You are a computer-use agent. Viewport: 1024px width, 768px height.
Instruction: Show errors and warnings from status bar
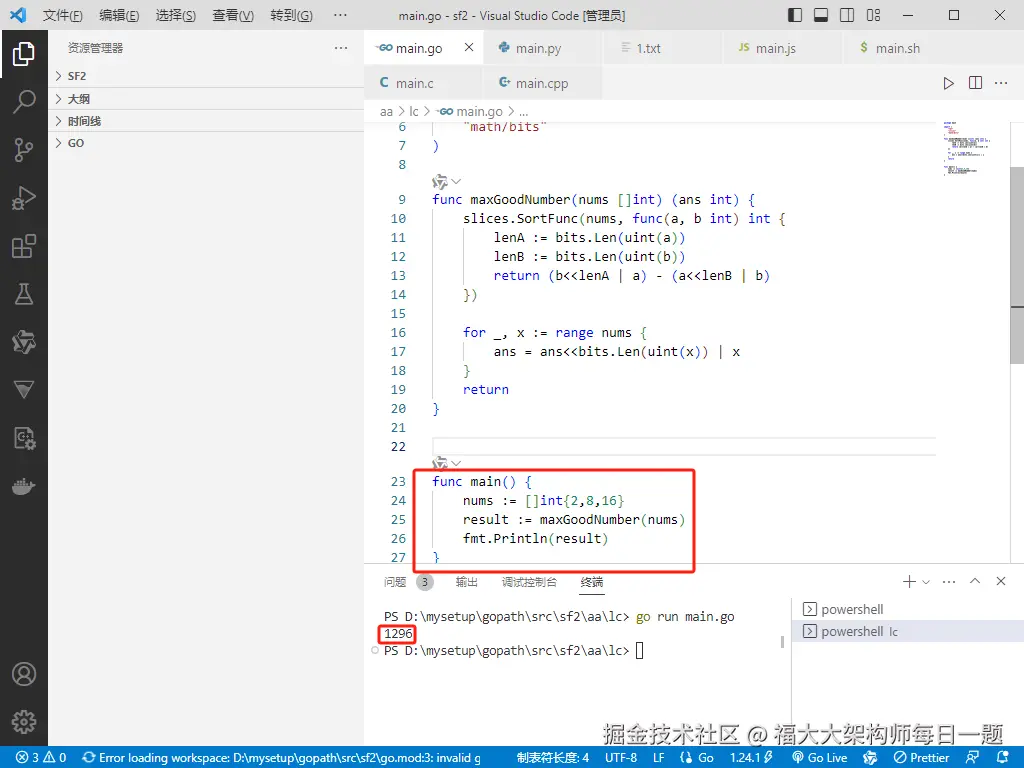[x=40, y=757]
